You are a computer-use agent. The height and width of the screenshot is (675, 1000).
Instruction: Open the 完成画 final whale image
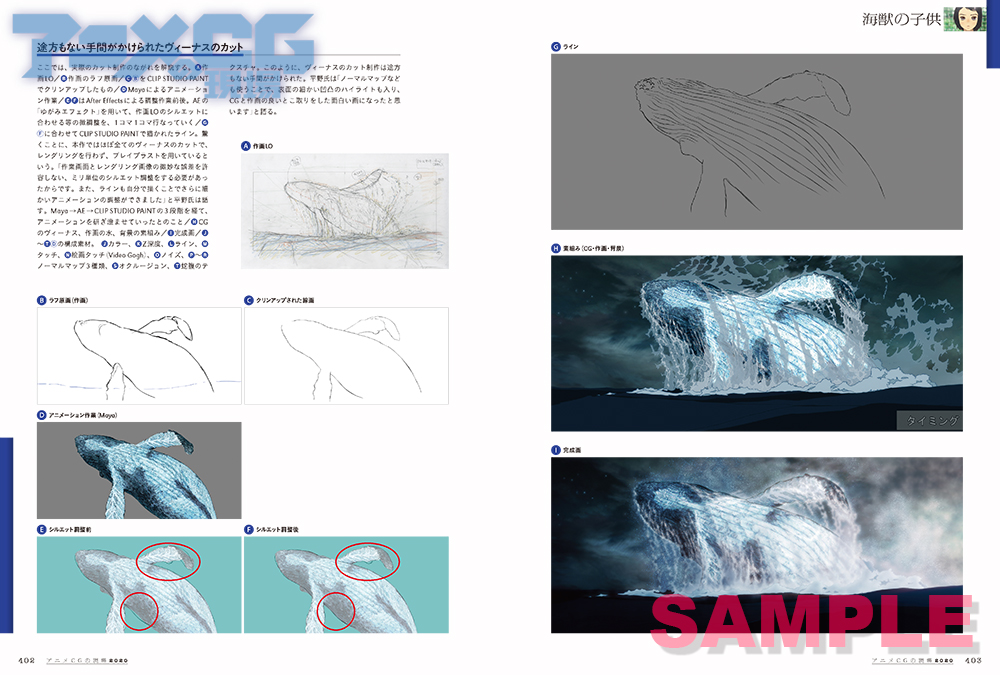pyautogui.click(x=756, y=545)
